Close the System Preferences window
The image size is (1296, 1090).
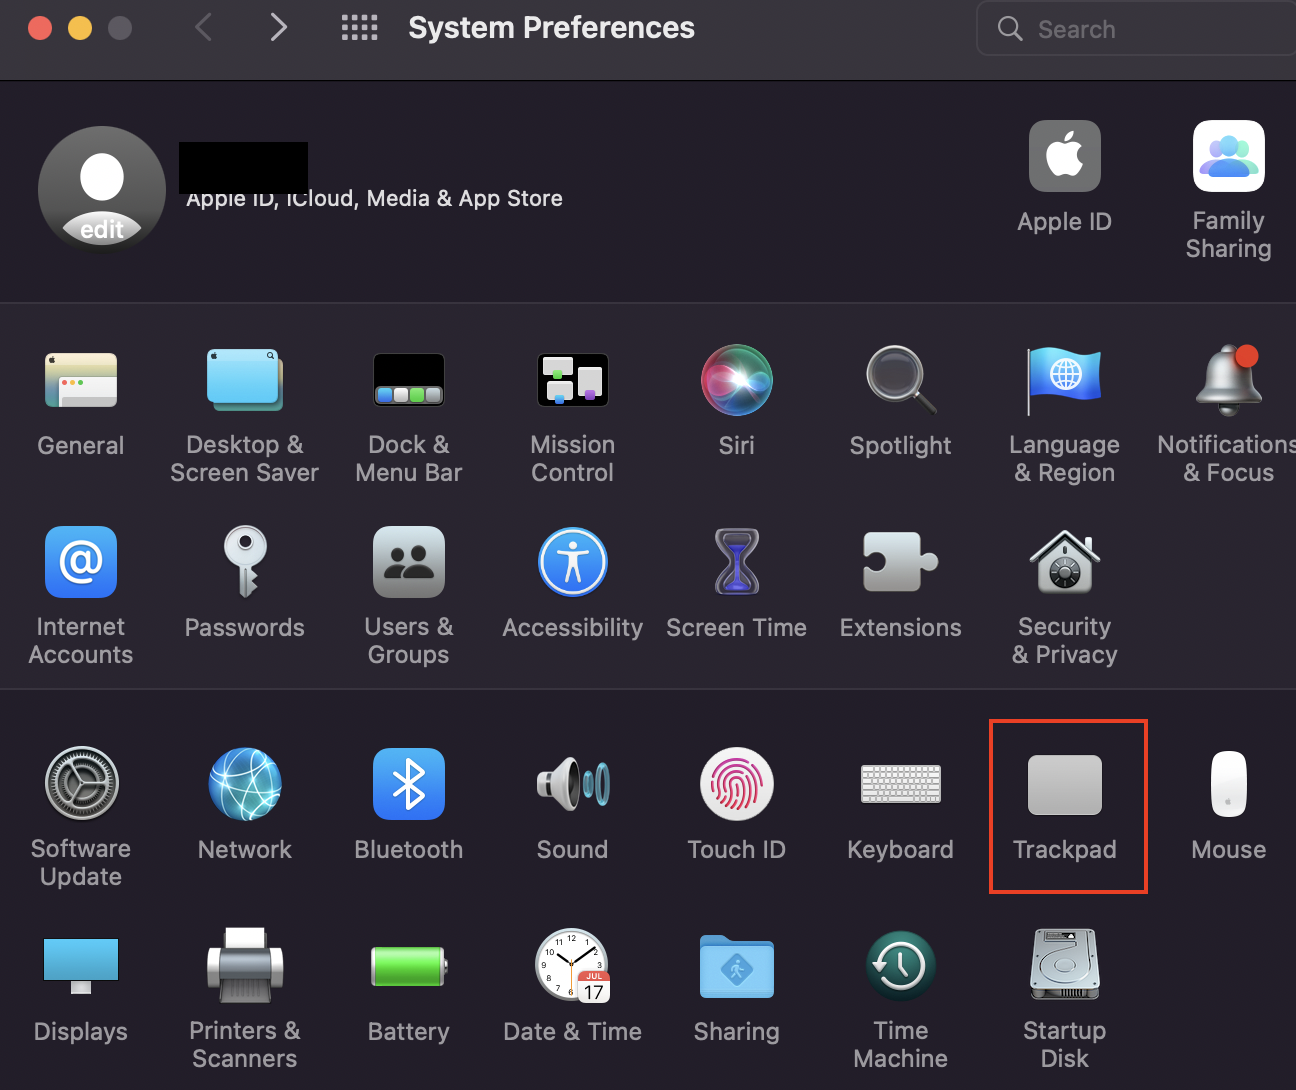pyautogui.click(x=40, y=28)
